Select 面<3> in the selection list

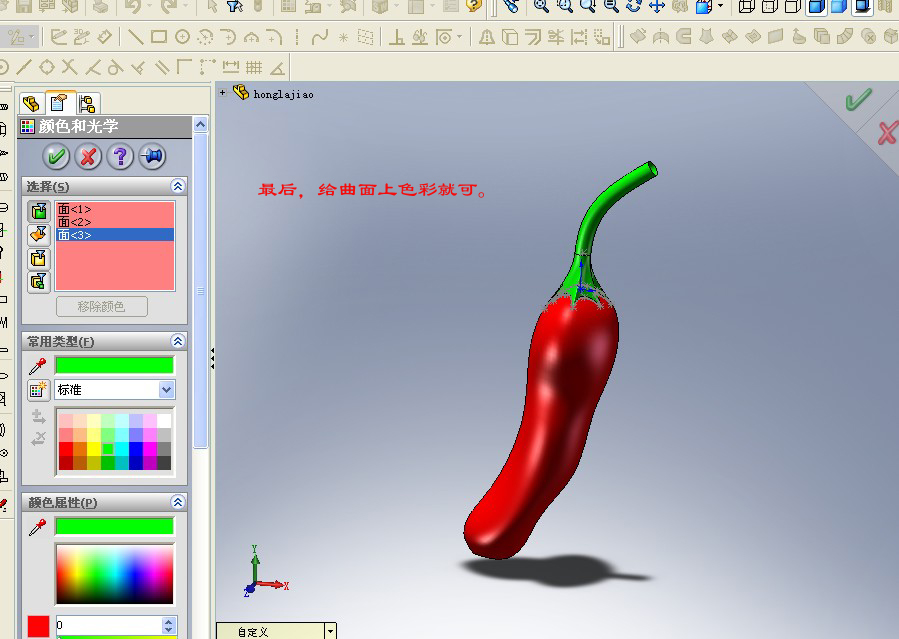point(115,235)
